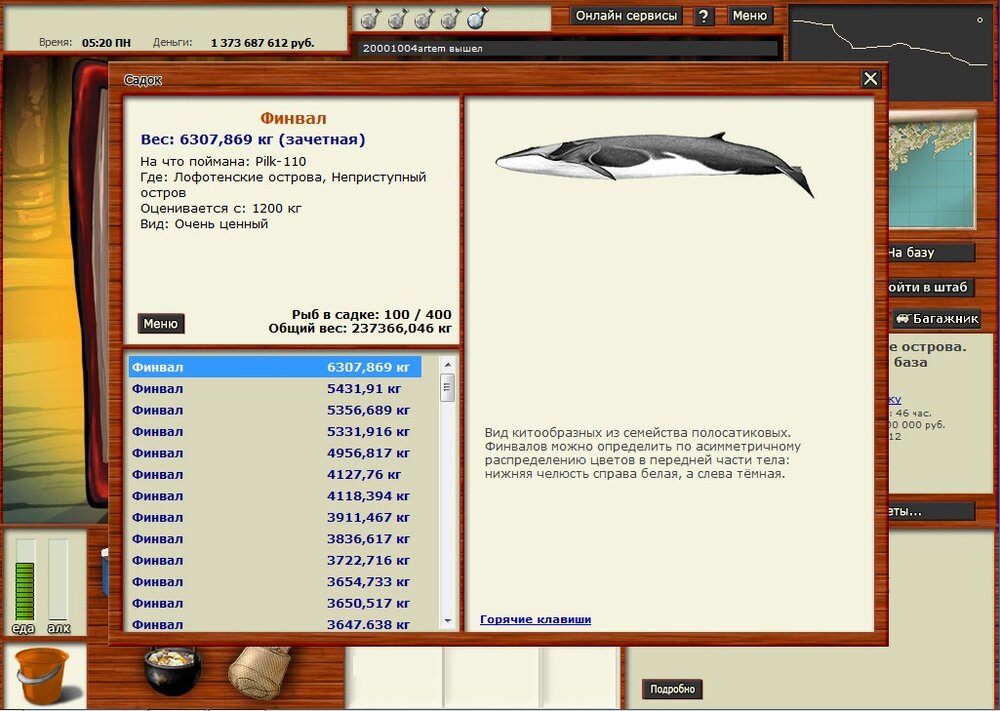This screenshot has height=711, width=1000.
Task: Open the Горячие клавиши link
Action: (535, 620)
